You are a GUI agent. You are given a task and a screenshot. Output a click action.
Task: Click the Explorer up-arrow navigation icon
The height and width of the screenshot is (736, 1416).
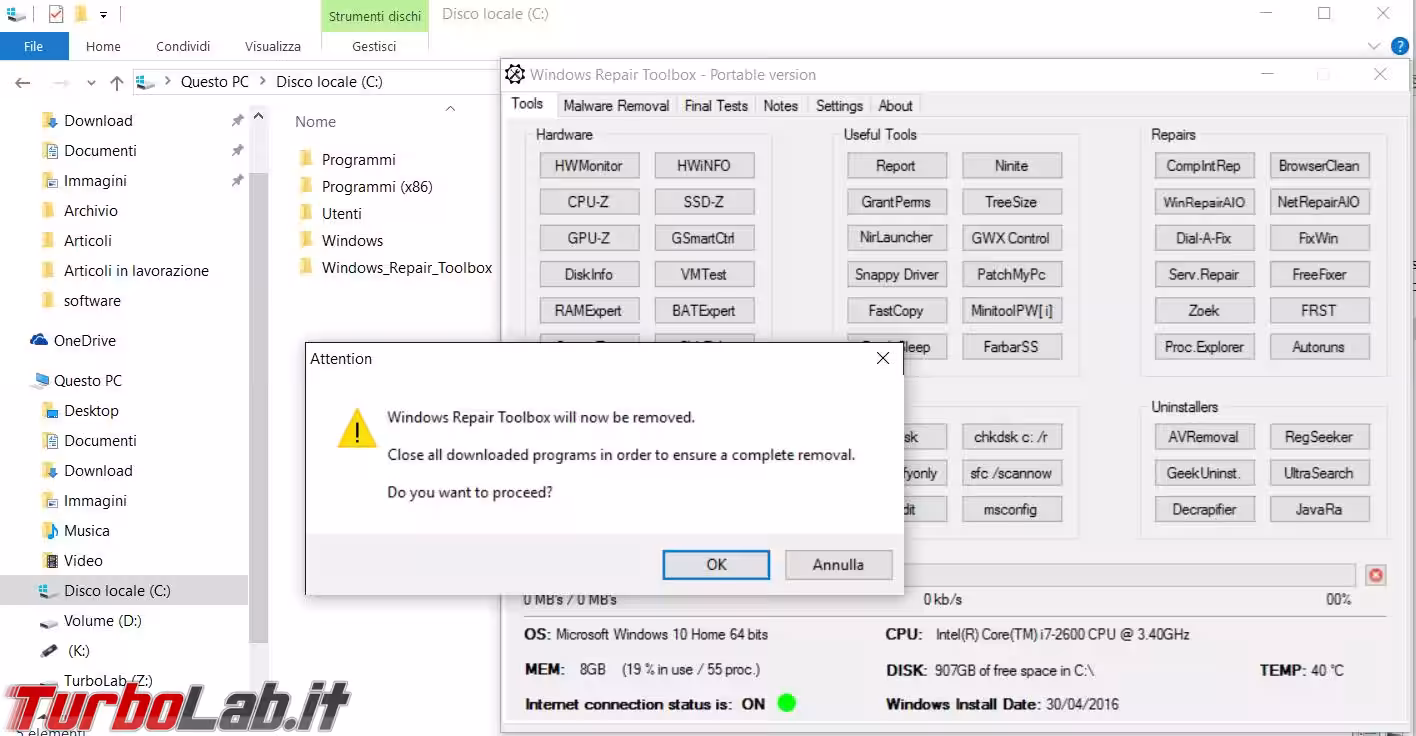pyautogui.click(x=117, y=83)
